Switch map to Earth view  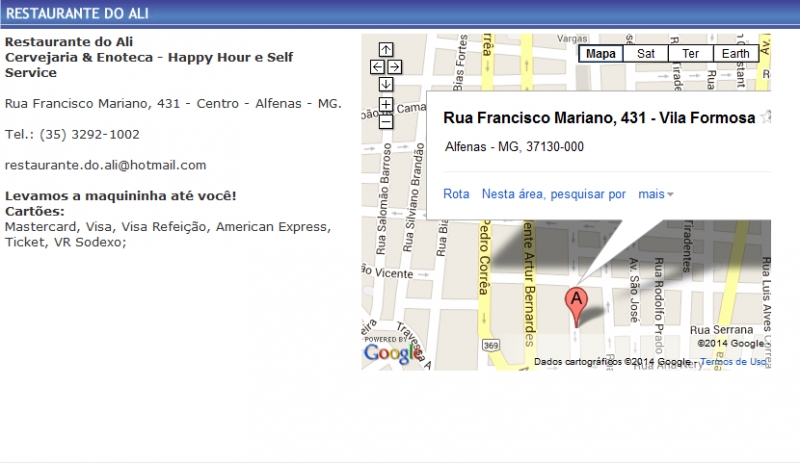tap(735, 54)
